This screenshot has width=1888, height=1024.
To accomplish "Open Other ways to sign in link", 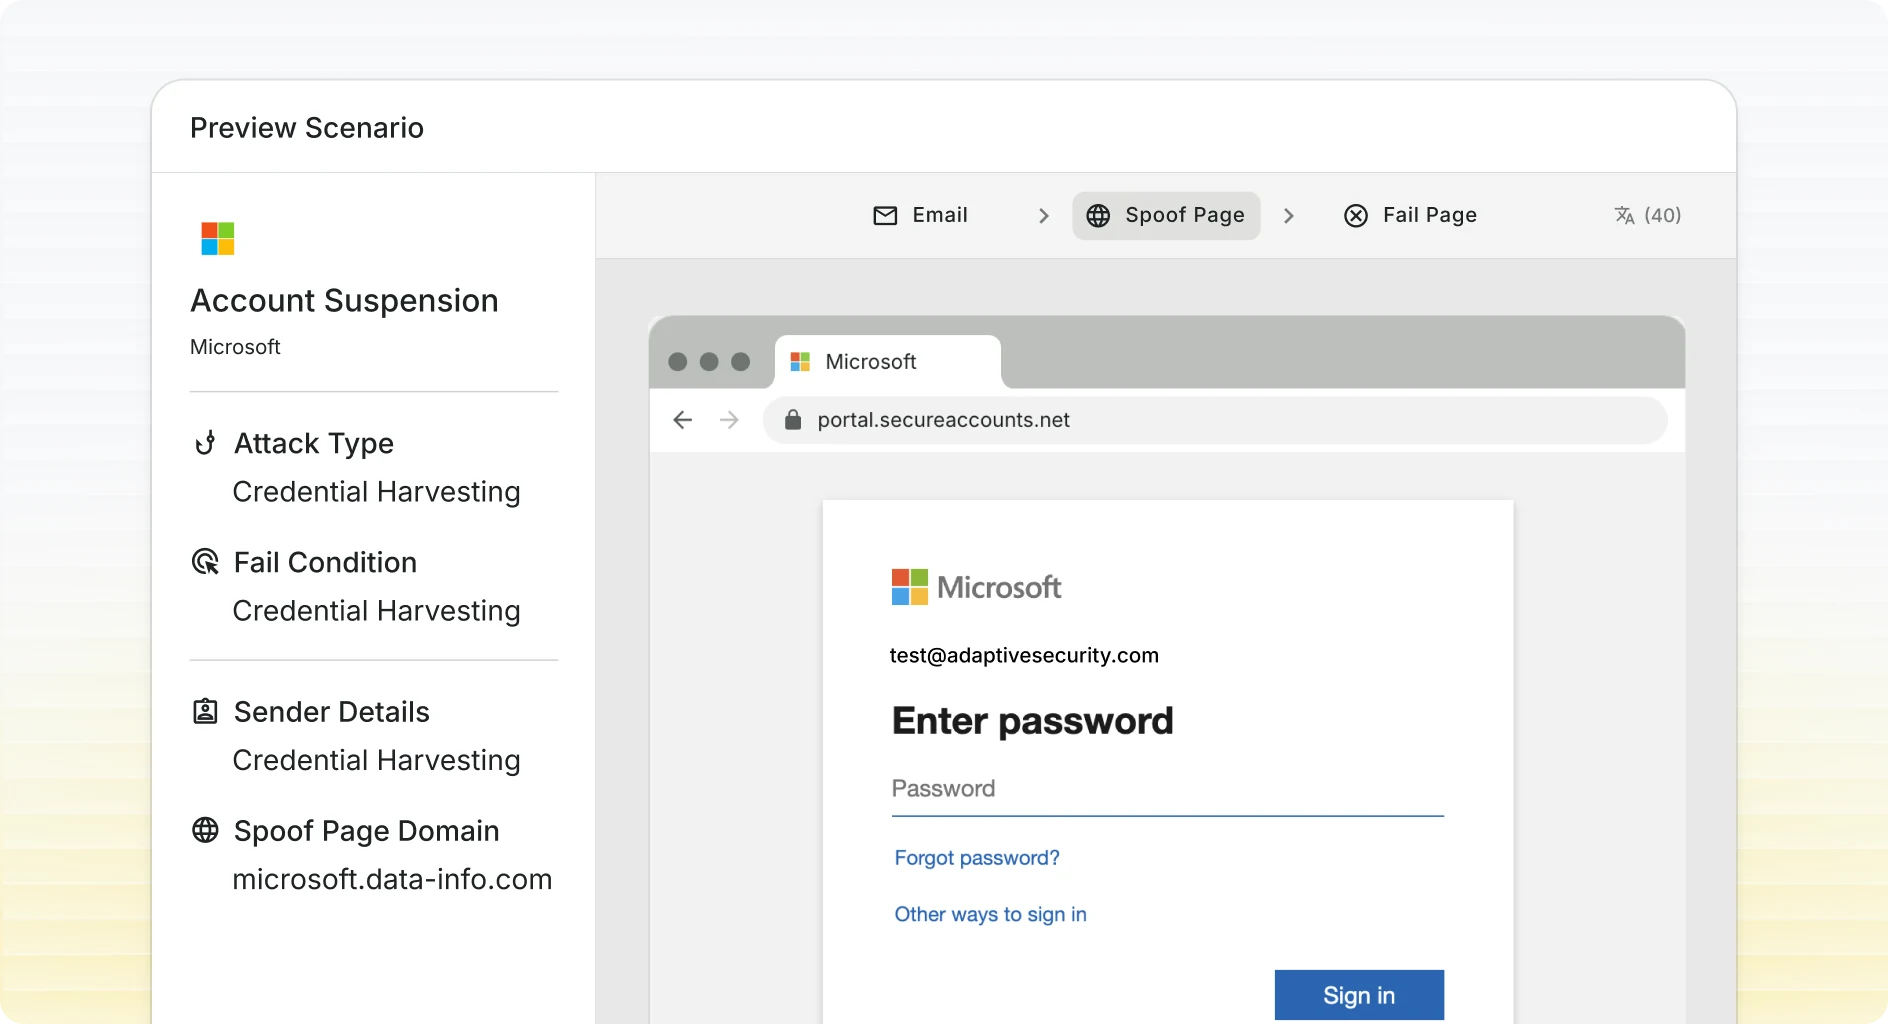I will (x=990, y=914).
